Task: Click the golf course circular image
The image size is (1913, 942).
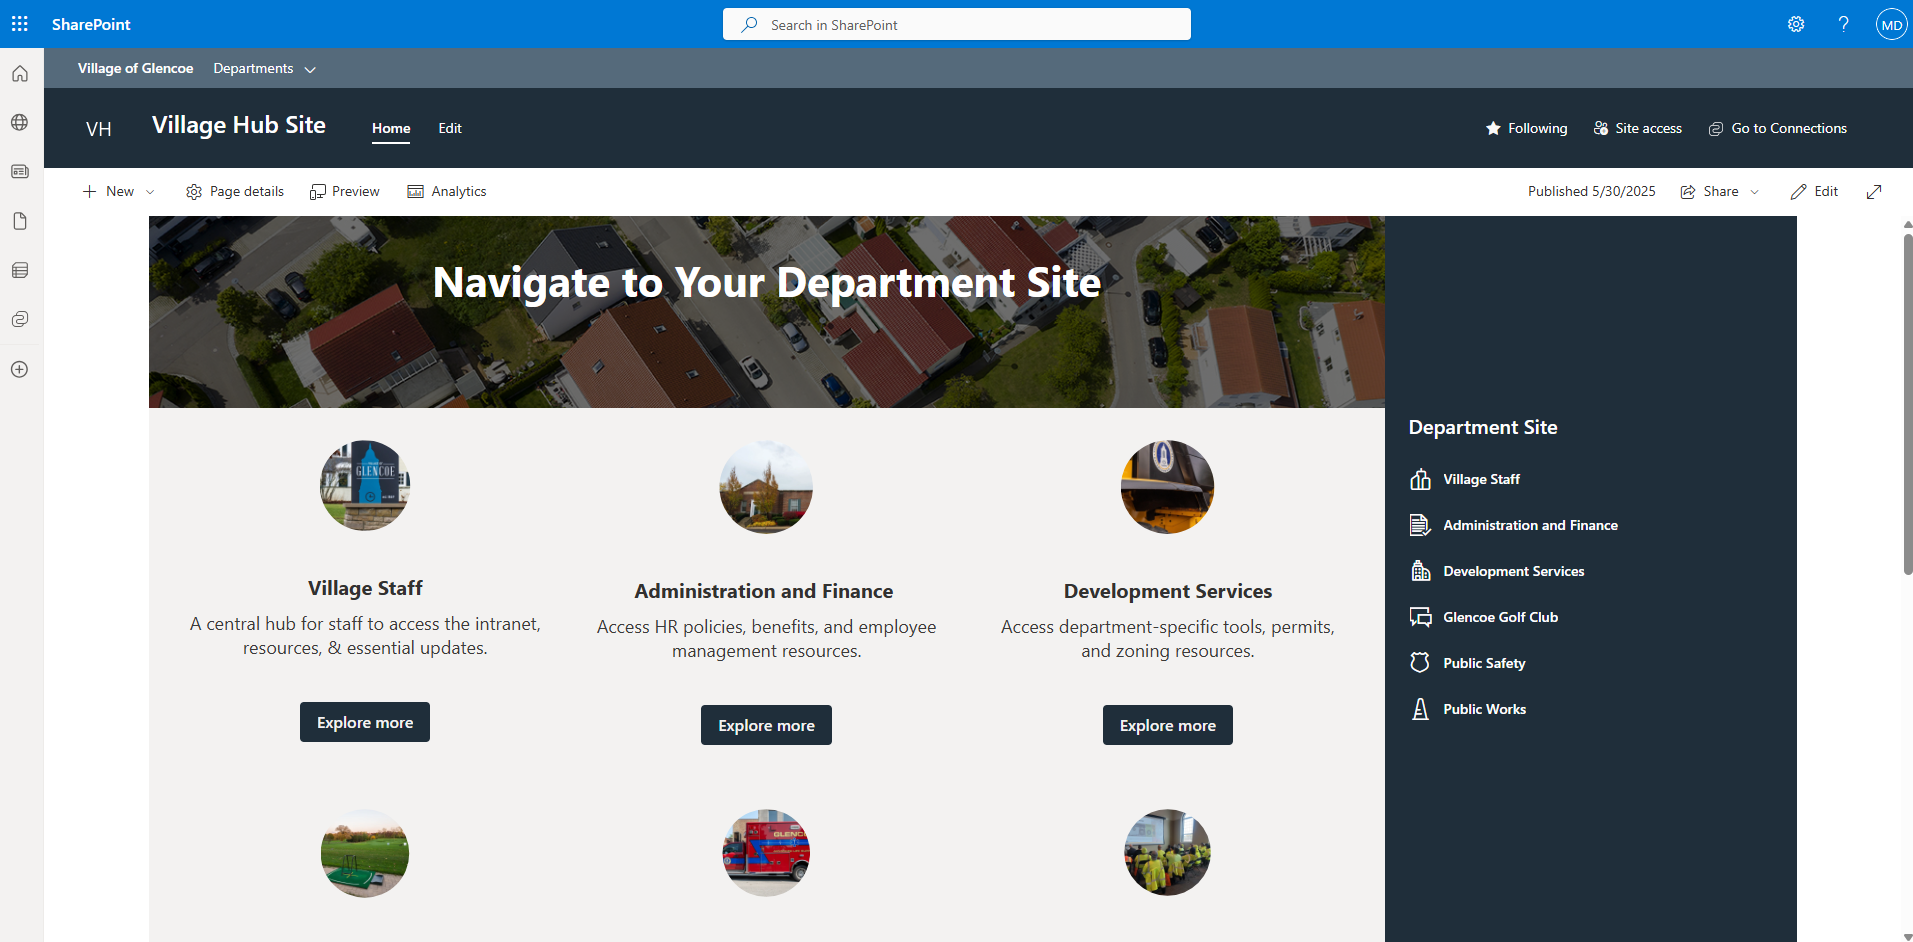Action: [365, 853]
